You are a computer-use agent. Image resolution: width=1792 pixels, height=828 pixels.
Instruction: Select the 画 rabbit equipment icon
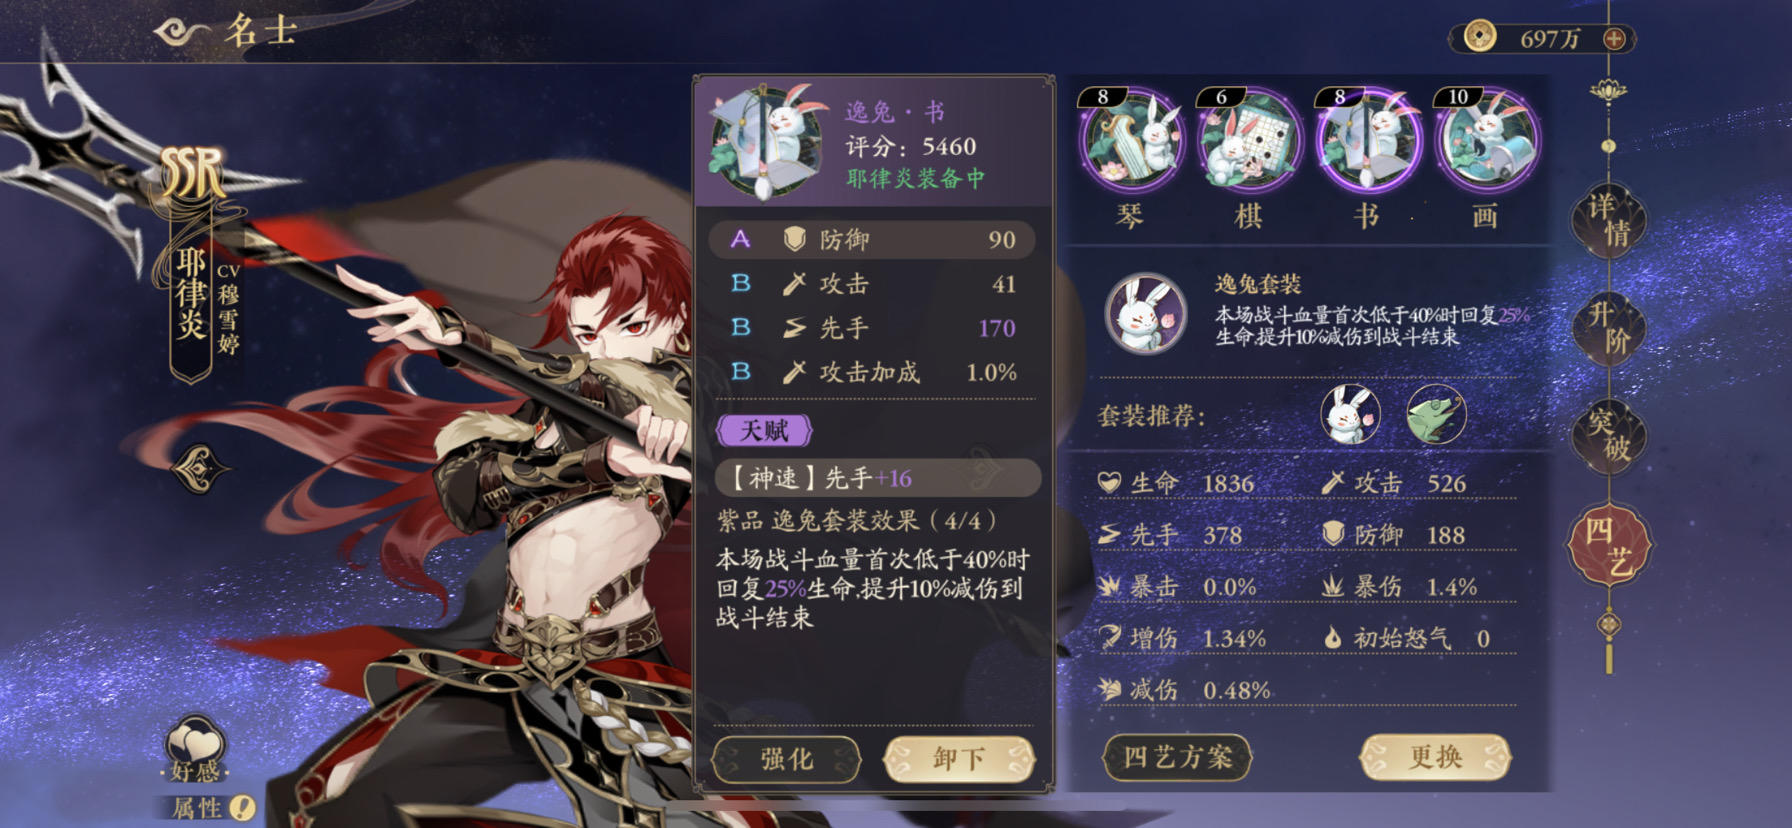coord(1487,140)
